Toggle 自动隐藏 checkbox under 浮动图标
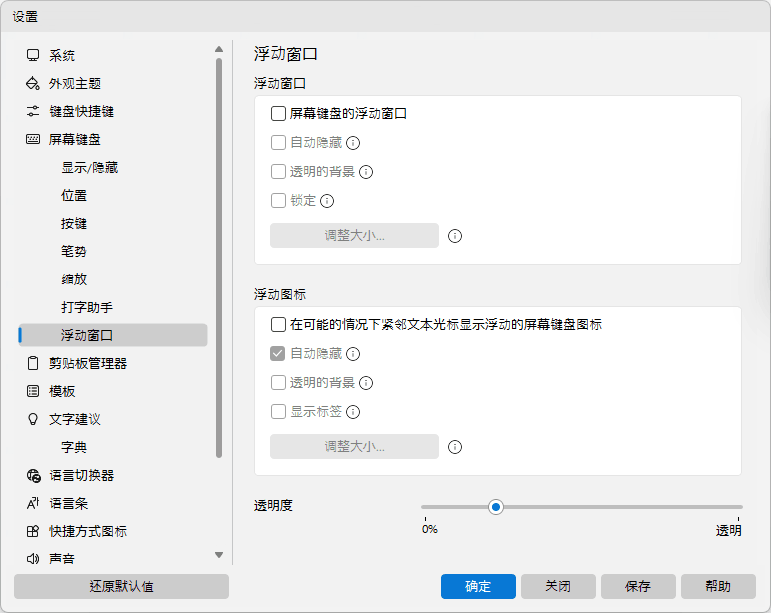 278,354
